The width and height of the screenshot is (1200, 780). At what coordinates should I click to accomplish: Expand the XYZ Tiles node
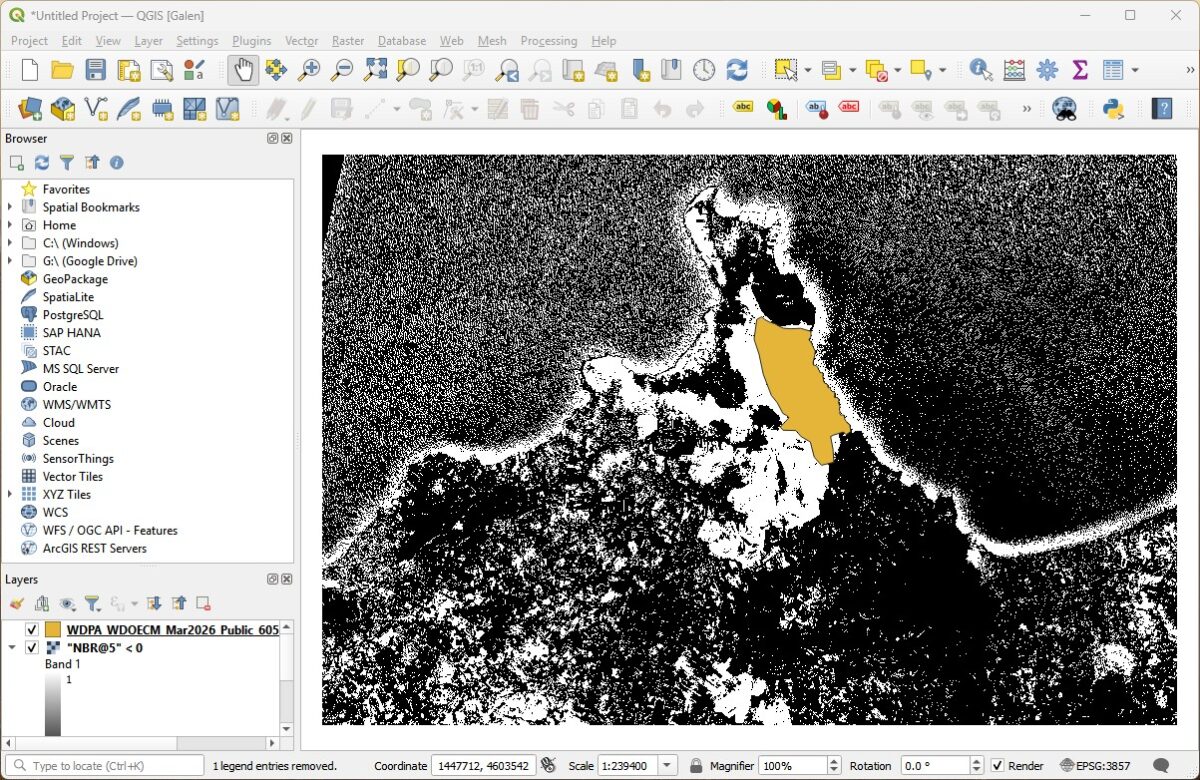11,494
